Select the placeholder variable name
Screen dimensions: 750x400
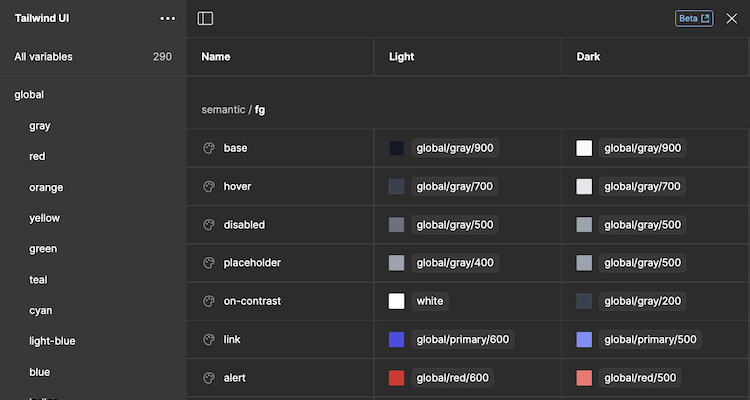[x=252, y=263]
